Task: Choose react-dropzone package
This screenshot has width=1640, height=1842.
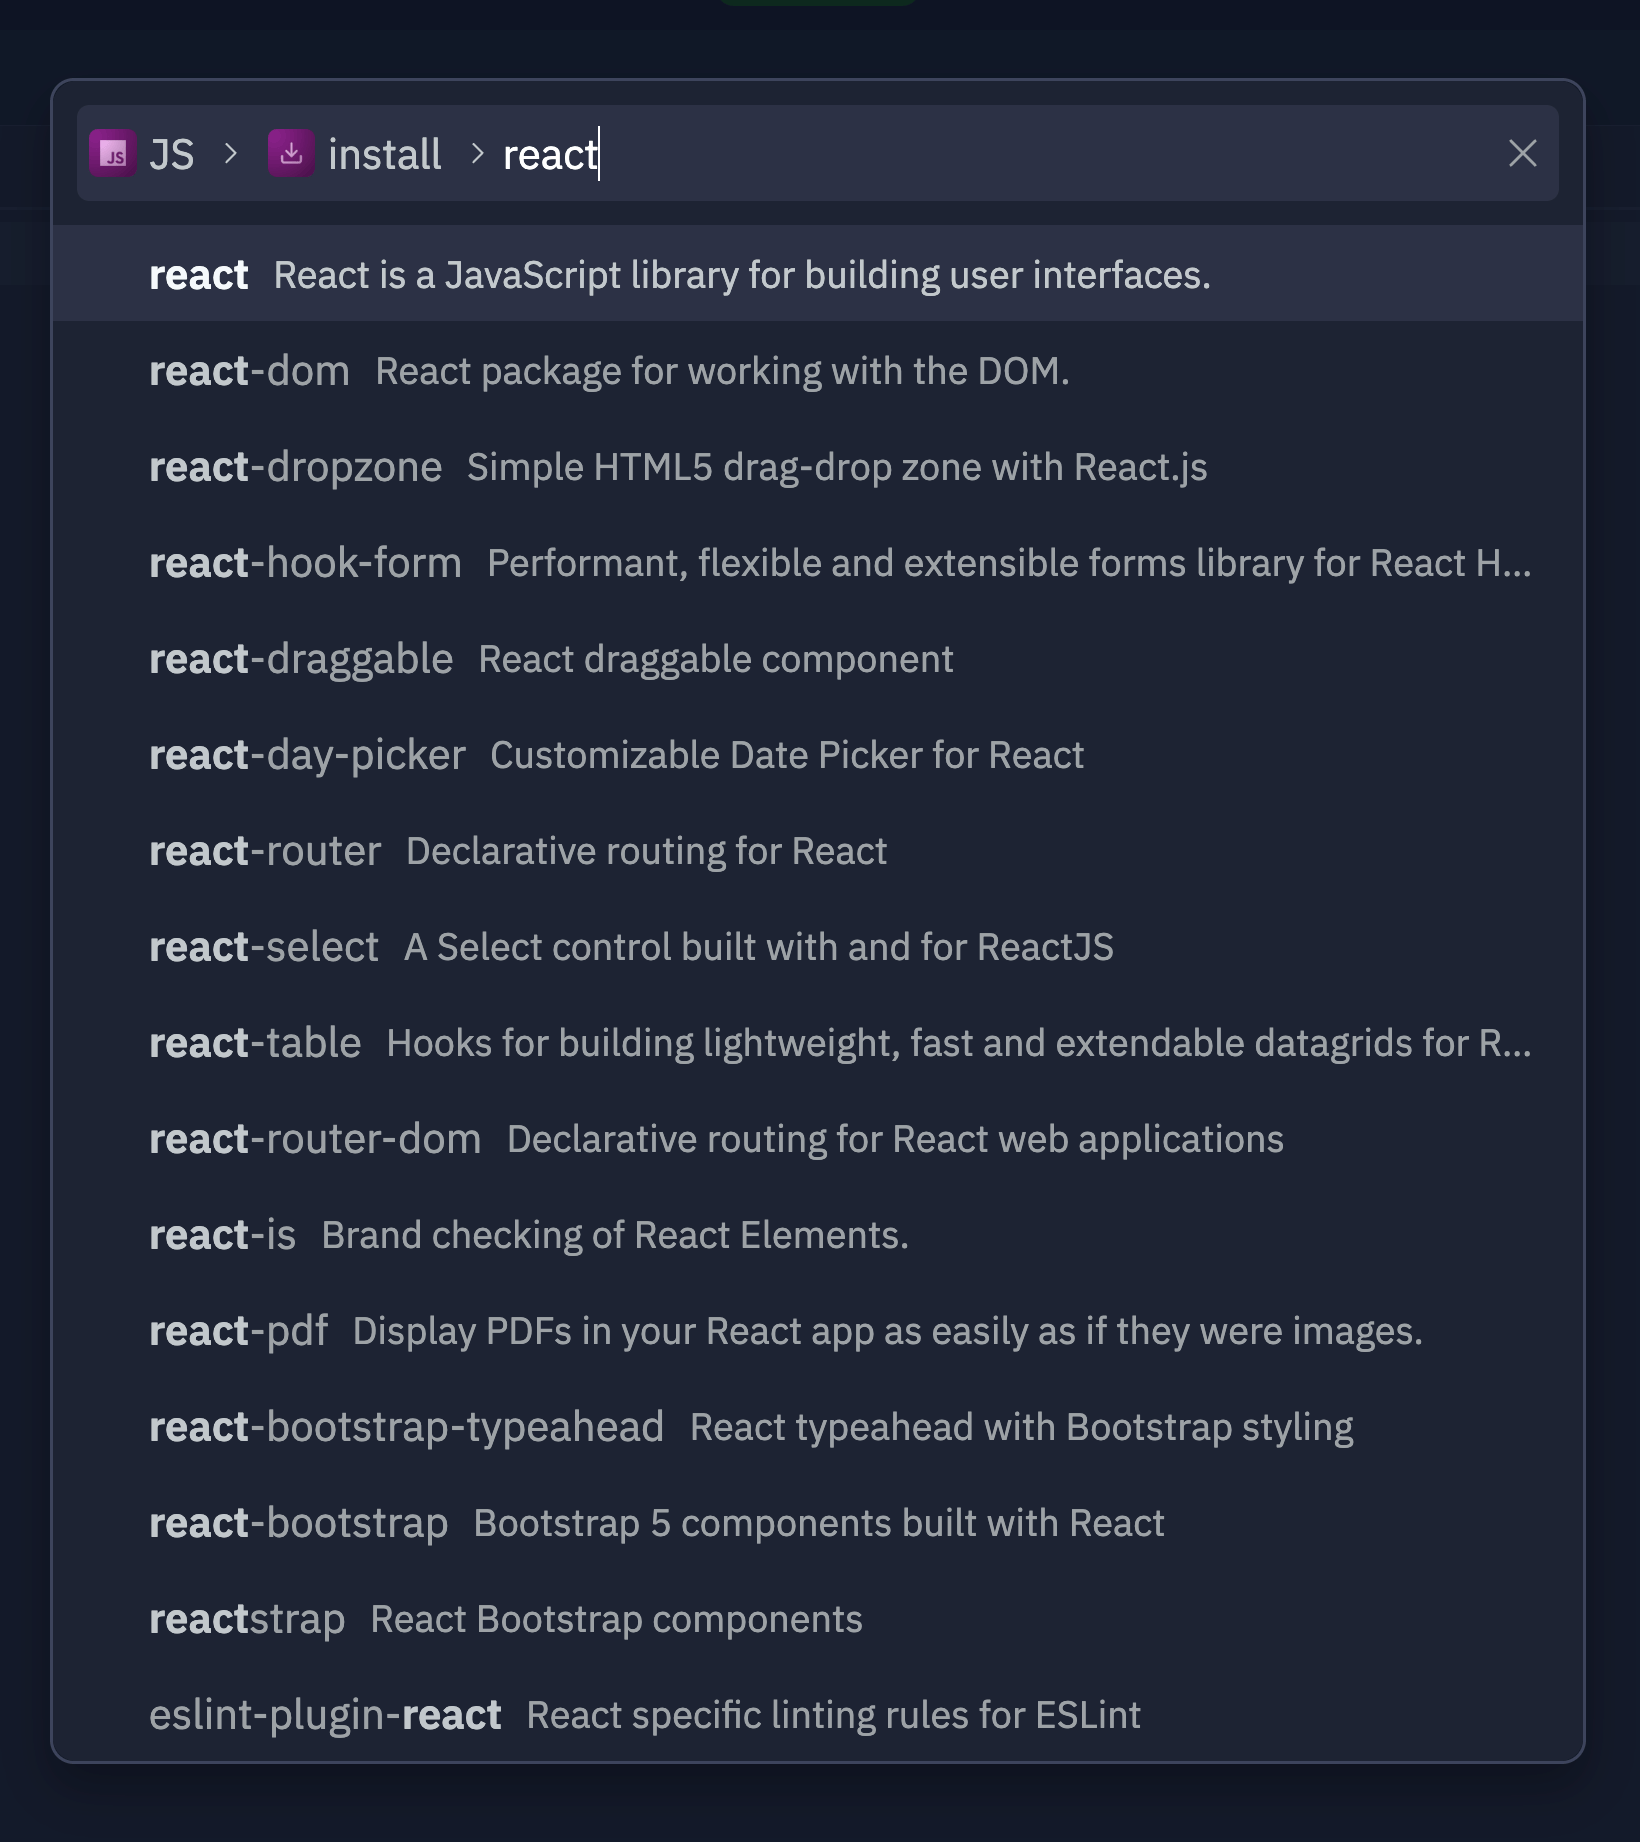Action: pos(818,466)
